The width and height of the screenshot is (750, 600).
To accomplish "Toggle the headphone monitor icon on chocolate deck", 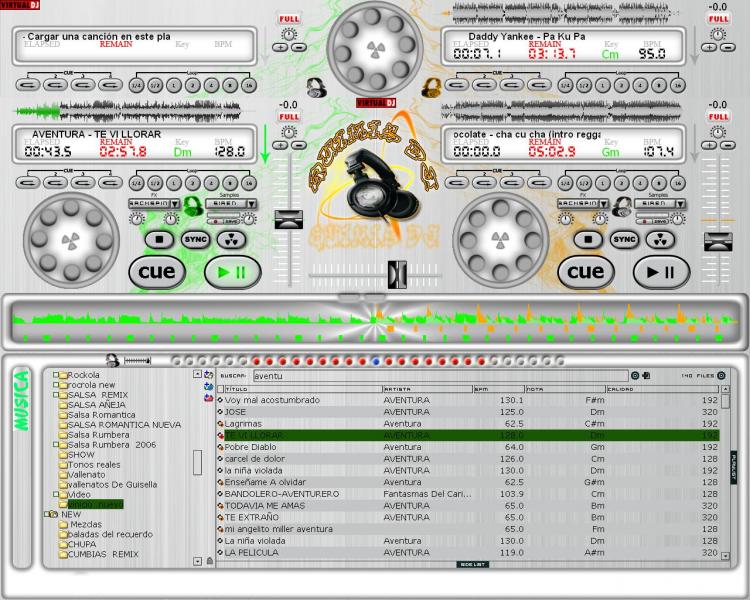I will (x=622, y=206).
